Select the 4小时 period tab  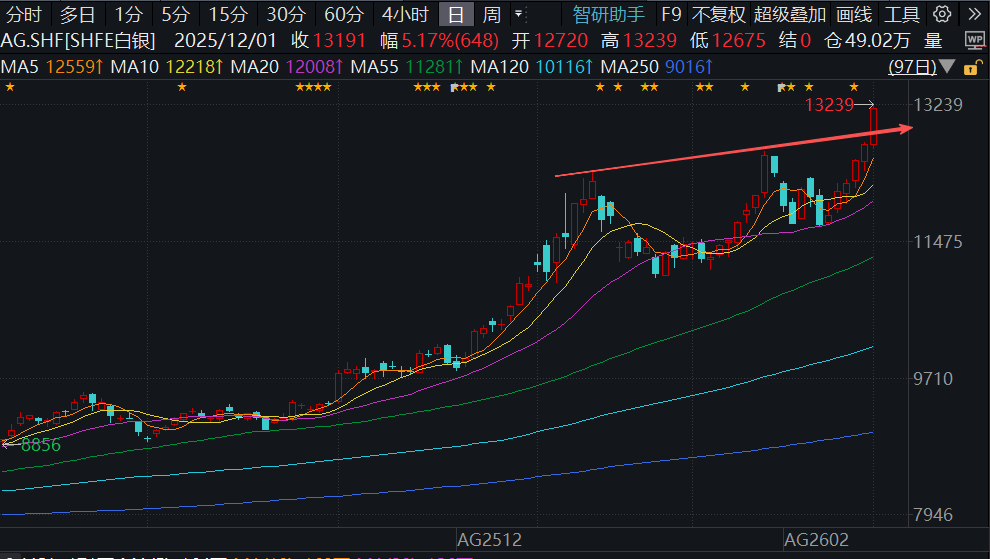pos(405,14)
